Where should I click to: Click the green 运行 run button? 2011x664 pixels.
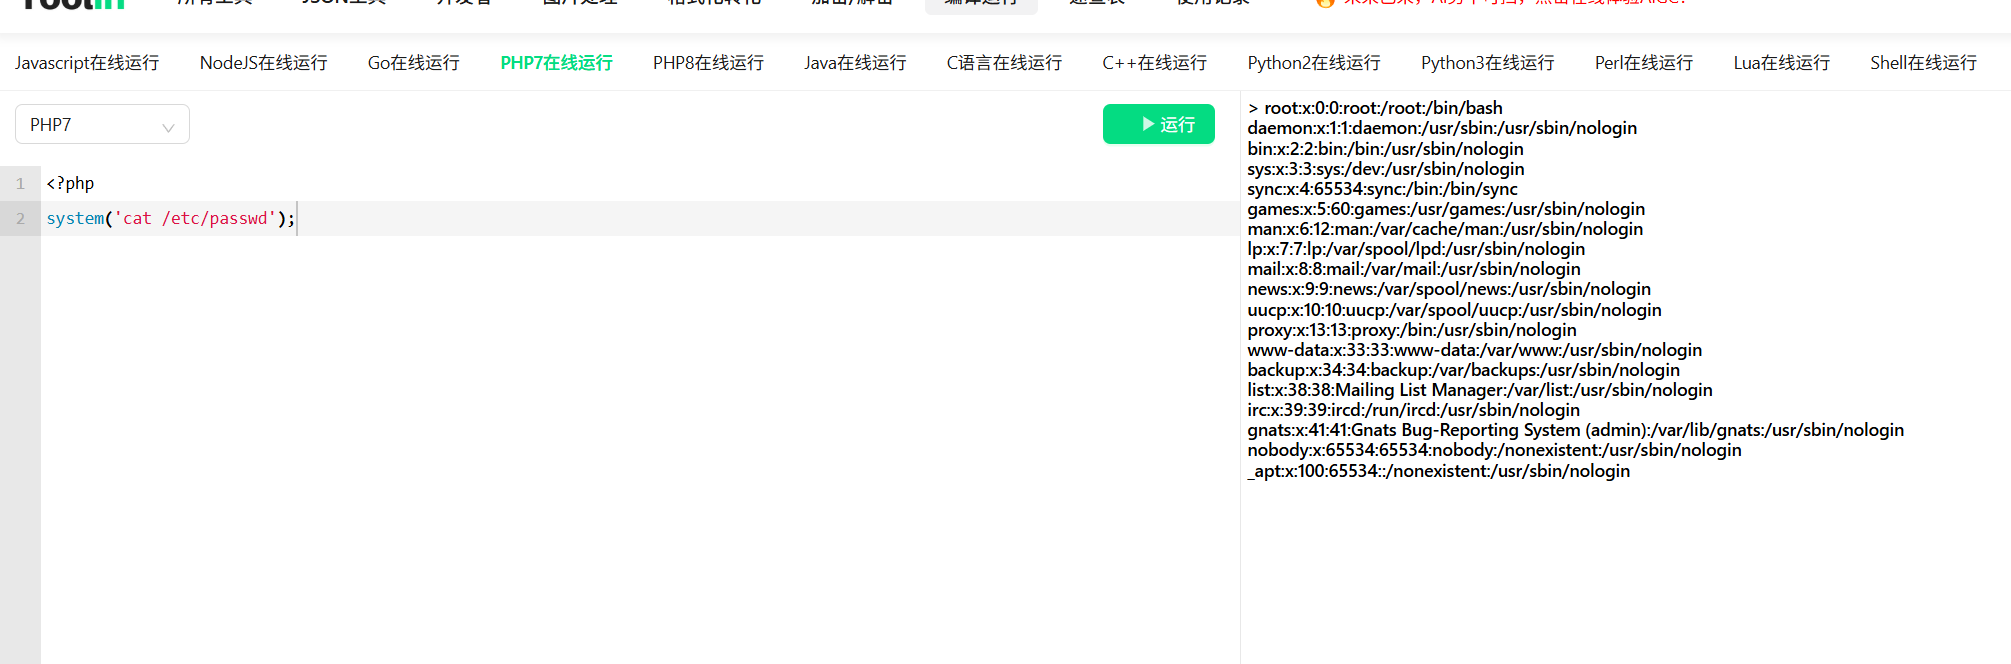pyautogui.click(x=1159, y=124)
